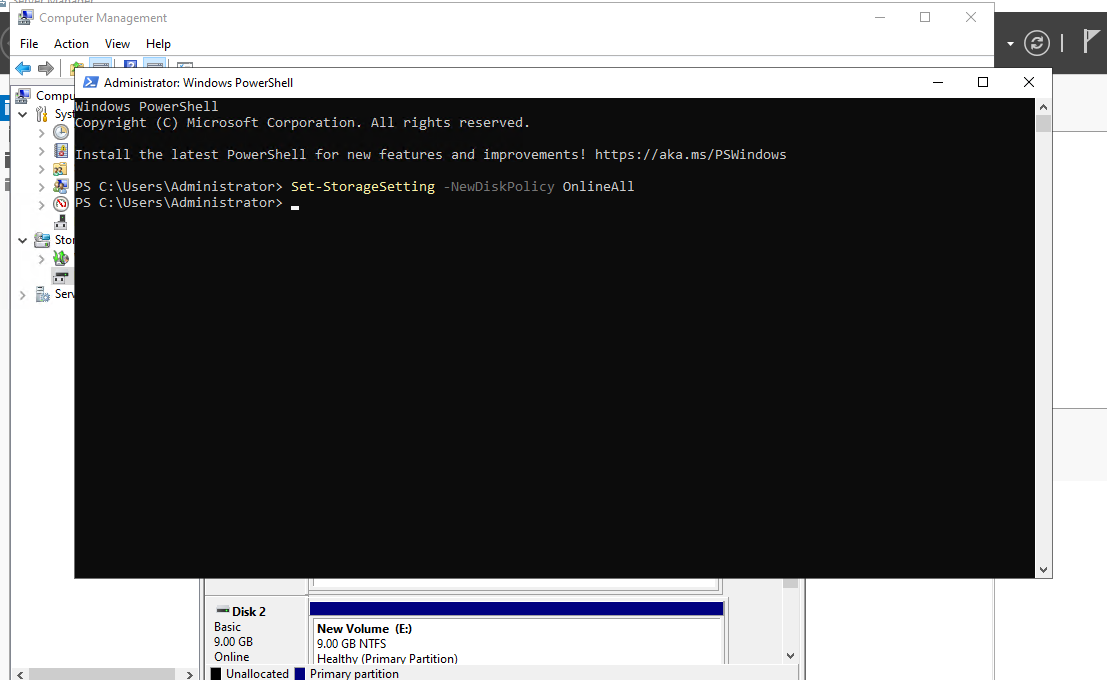Expand the Services and Applications node
Viewport: 1107px width, 680px height.
pos(23,294)
